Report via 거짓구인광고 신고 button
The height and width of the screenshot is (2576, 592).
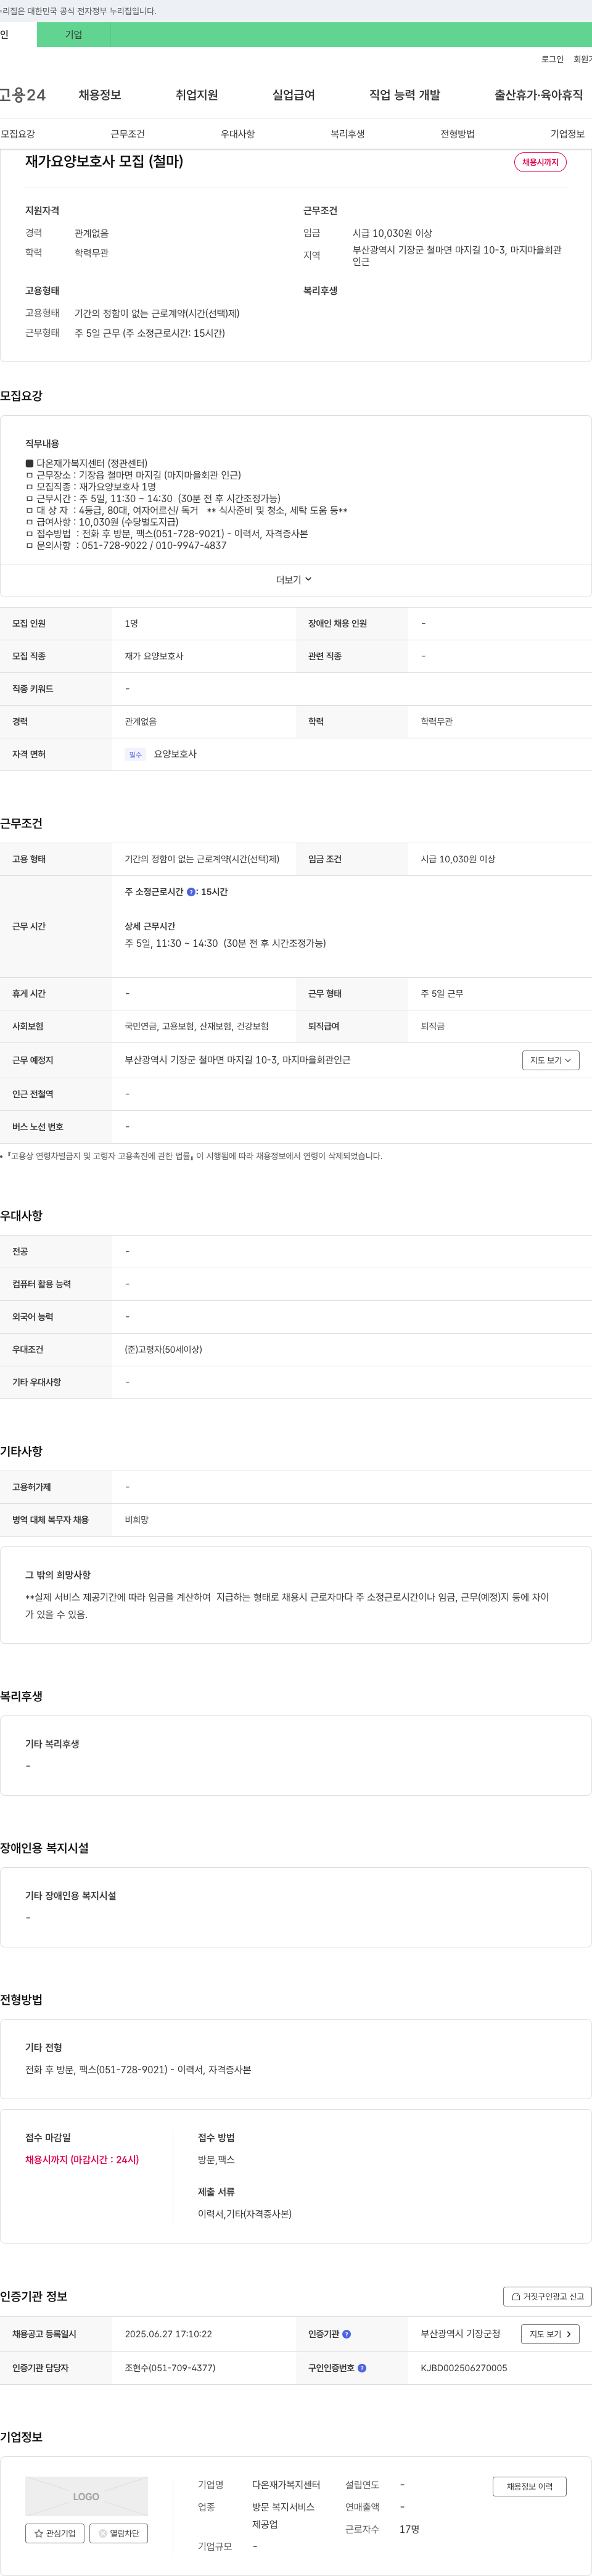tap(548, 2296)
